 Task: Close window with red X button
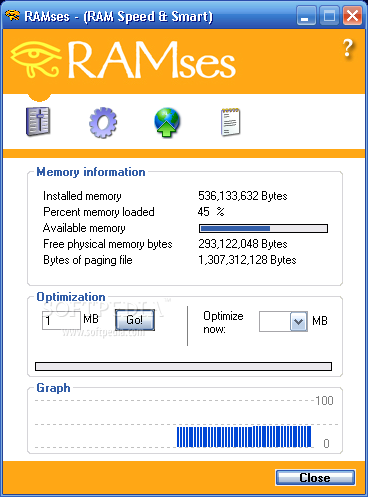point(353,16)
